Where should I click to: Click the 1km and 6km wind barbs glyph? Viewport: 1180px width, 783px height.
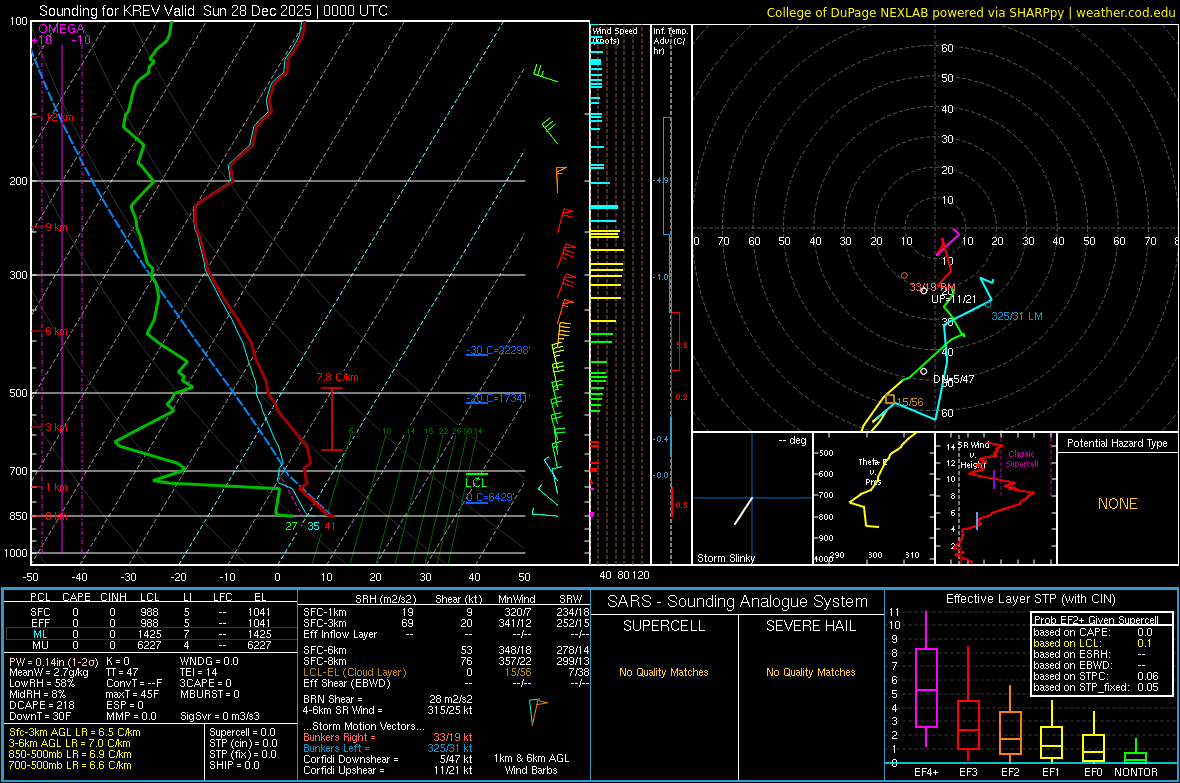click(x=537, y=710)
